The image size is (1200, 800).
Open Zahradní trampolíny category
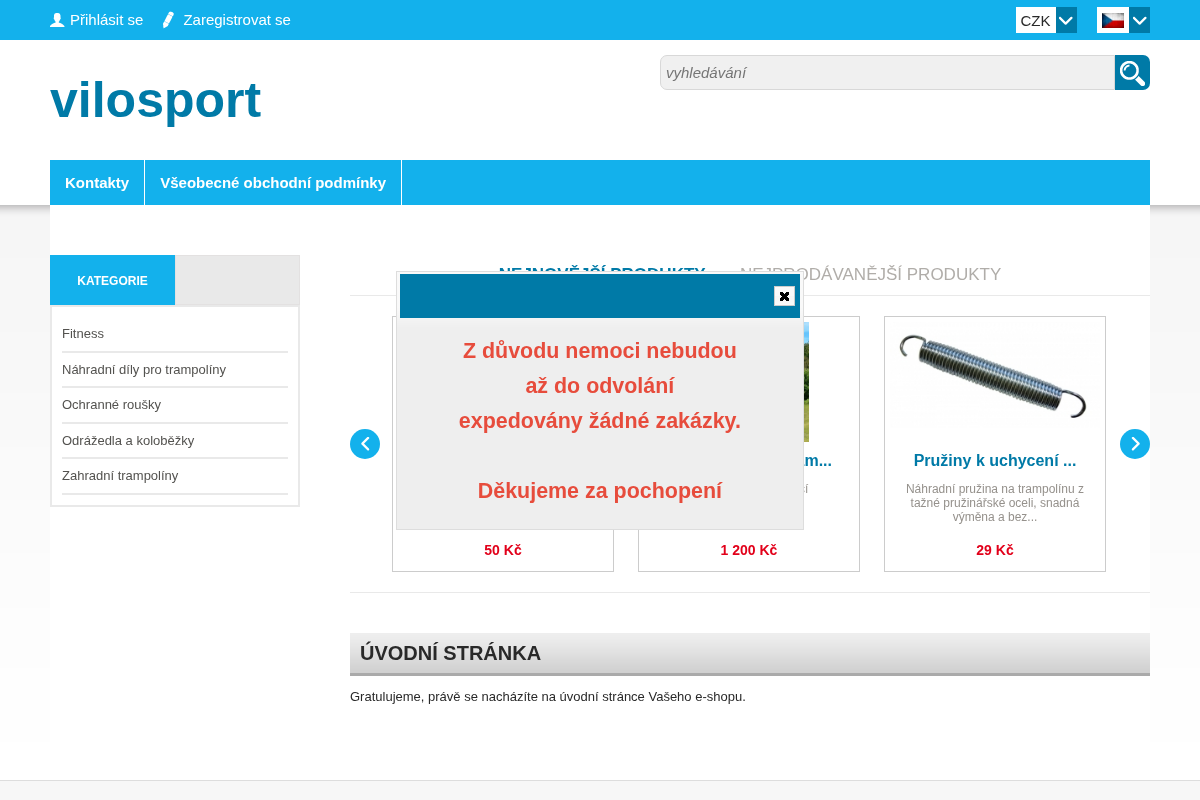120,475
